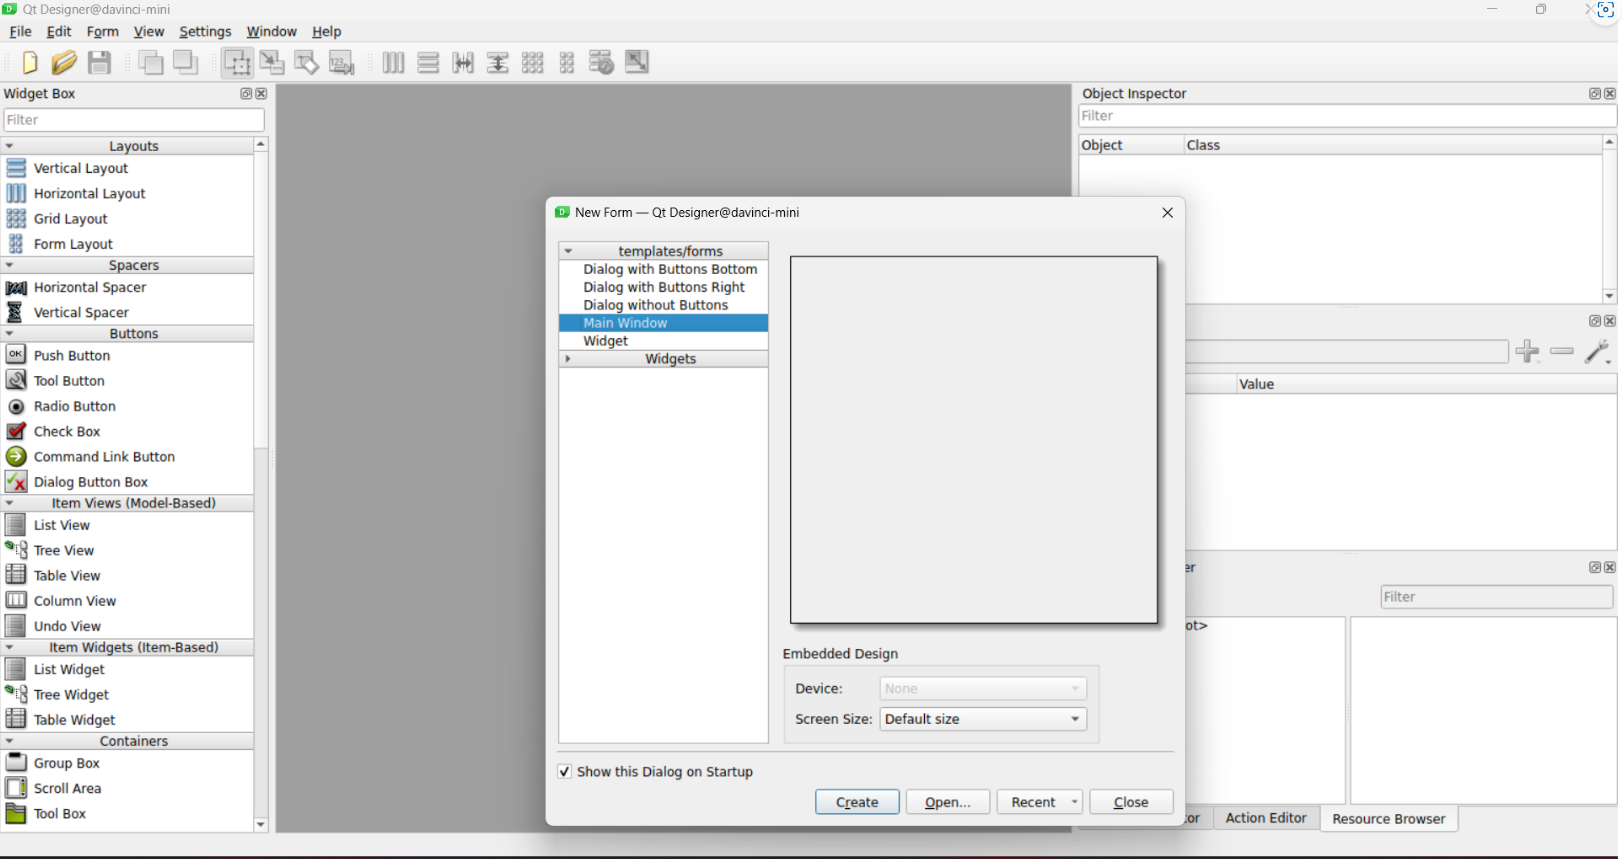Image resolution: width=1622 pixels, height=859 pixels.
Task: Click the Break Layout toolbar icon
Action: (601, 63)
